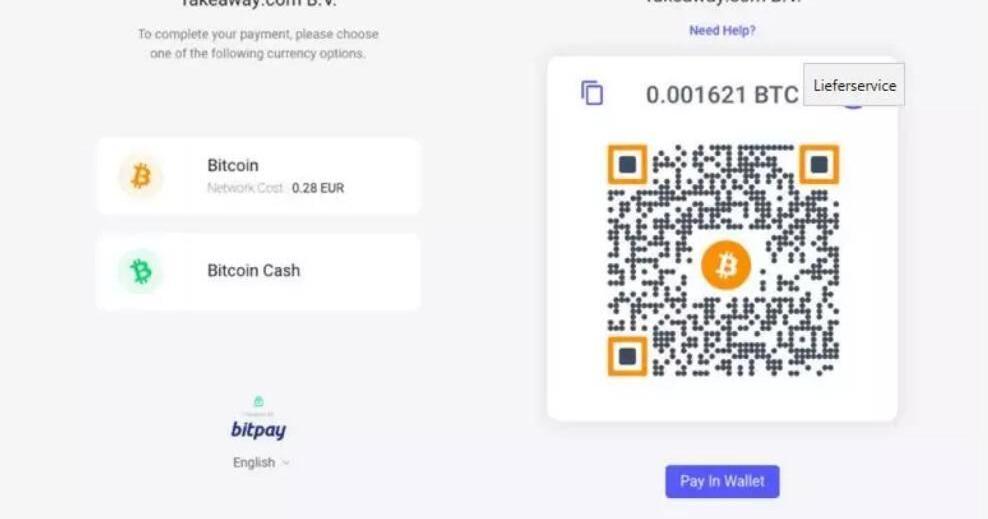Click the orange Bitcoin coin icon in options list
The width and height of the screenshot is (988, 519).
[x=141, y=176]
